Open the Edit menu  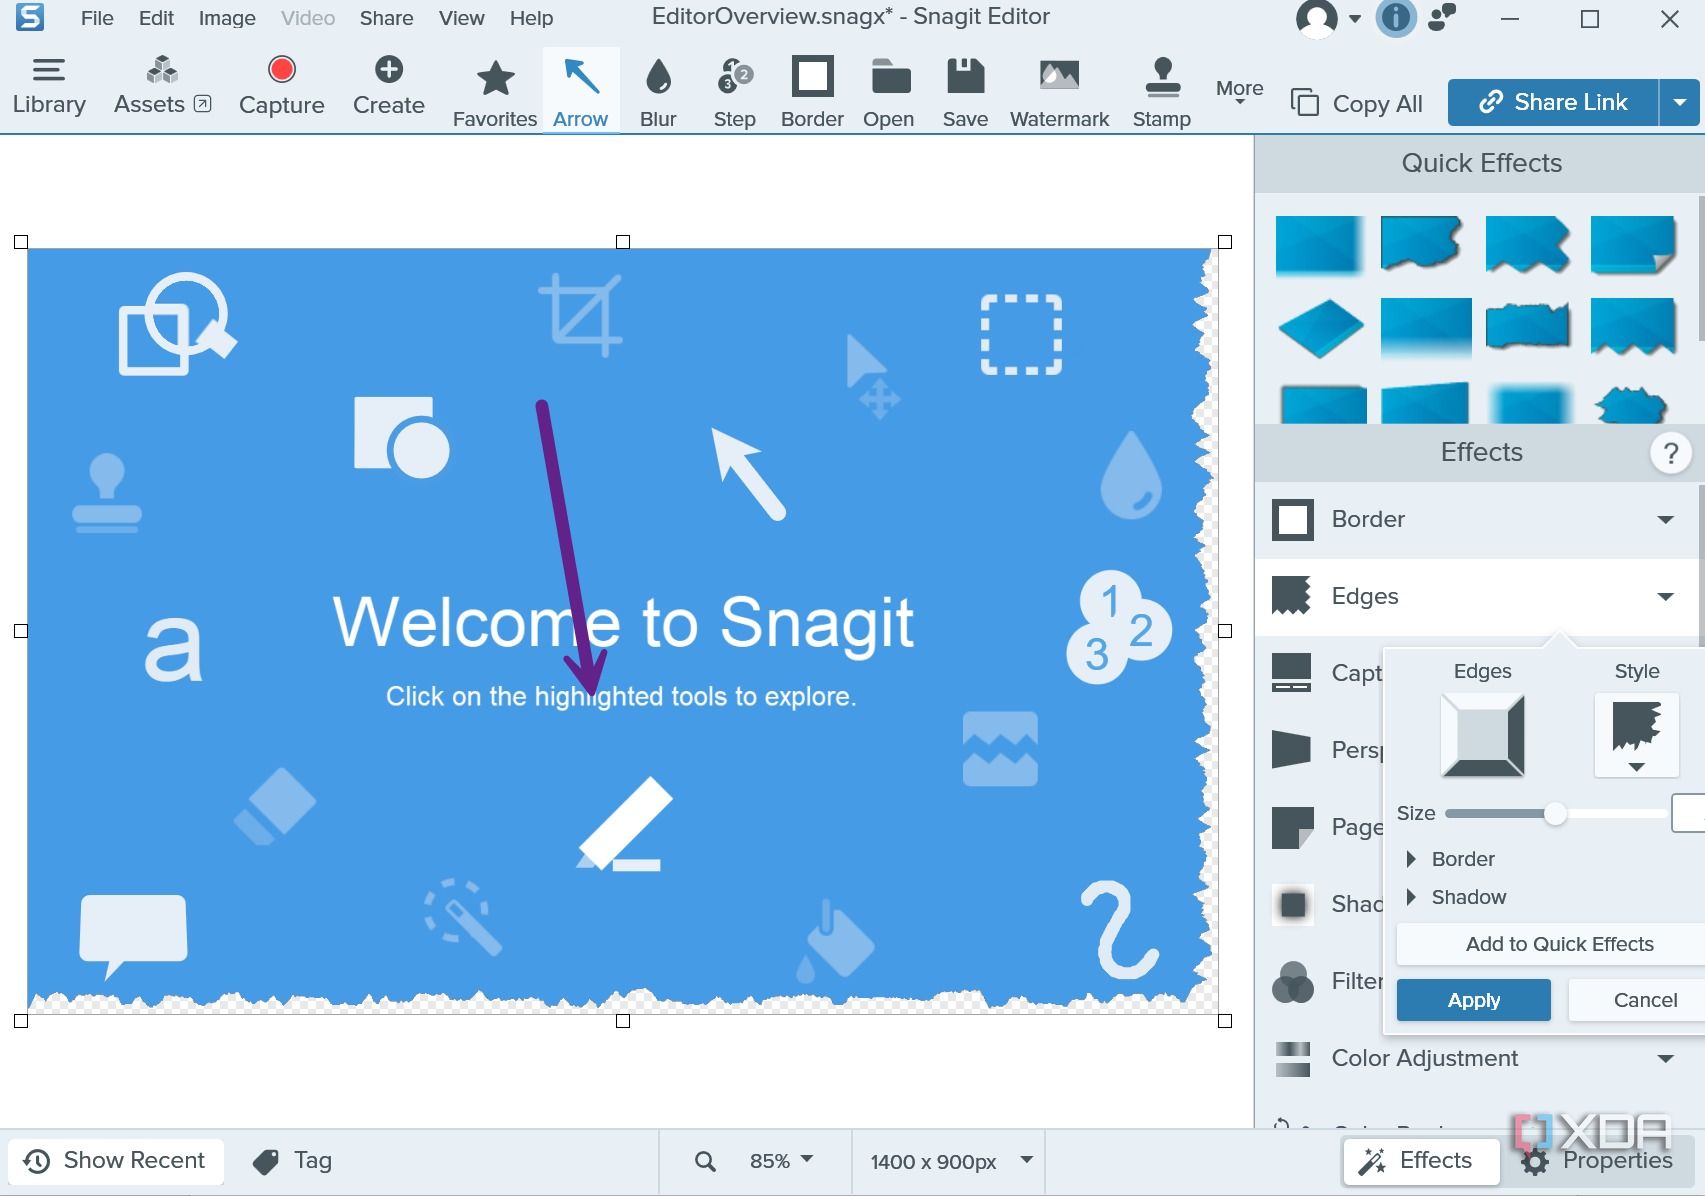(157, 18)
